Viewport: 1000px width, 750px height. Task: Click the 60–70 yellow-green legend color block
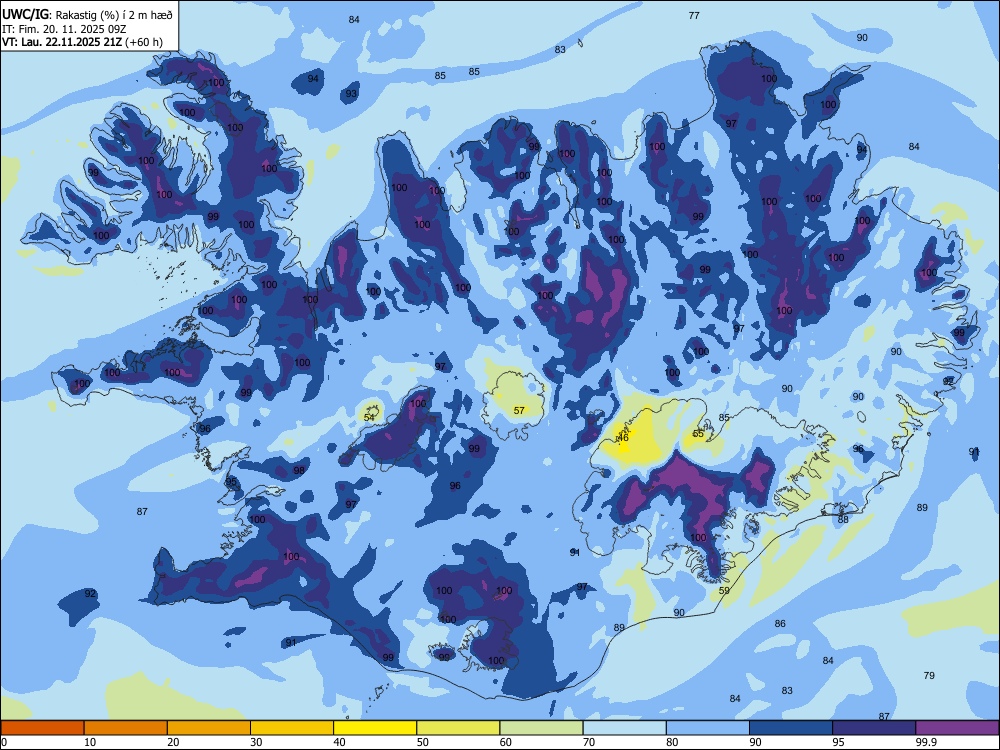[541, 728]
